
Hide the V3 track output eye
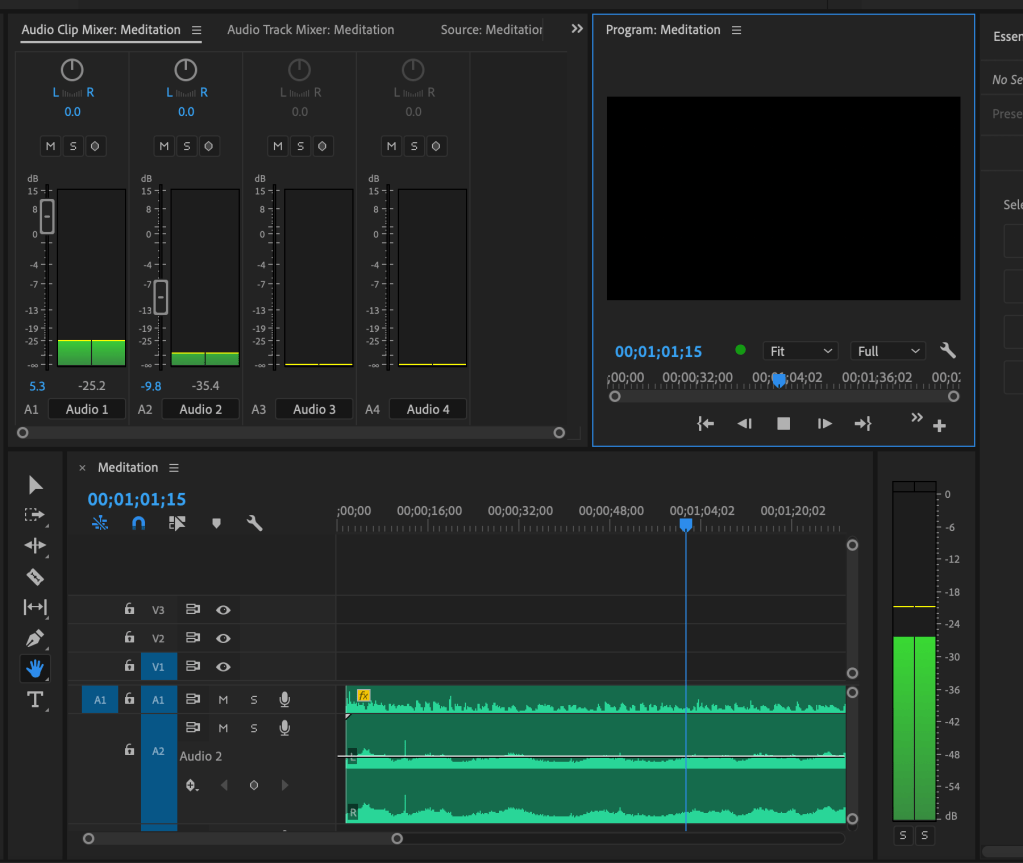[223, 610]
